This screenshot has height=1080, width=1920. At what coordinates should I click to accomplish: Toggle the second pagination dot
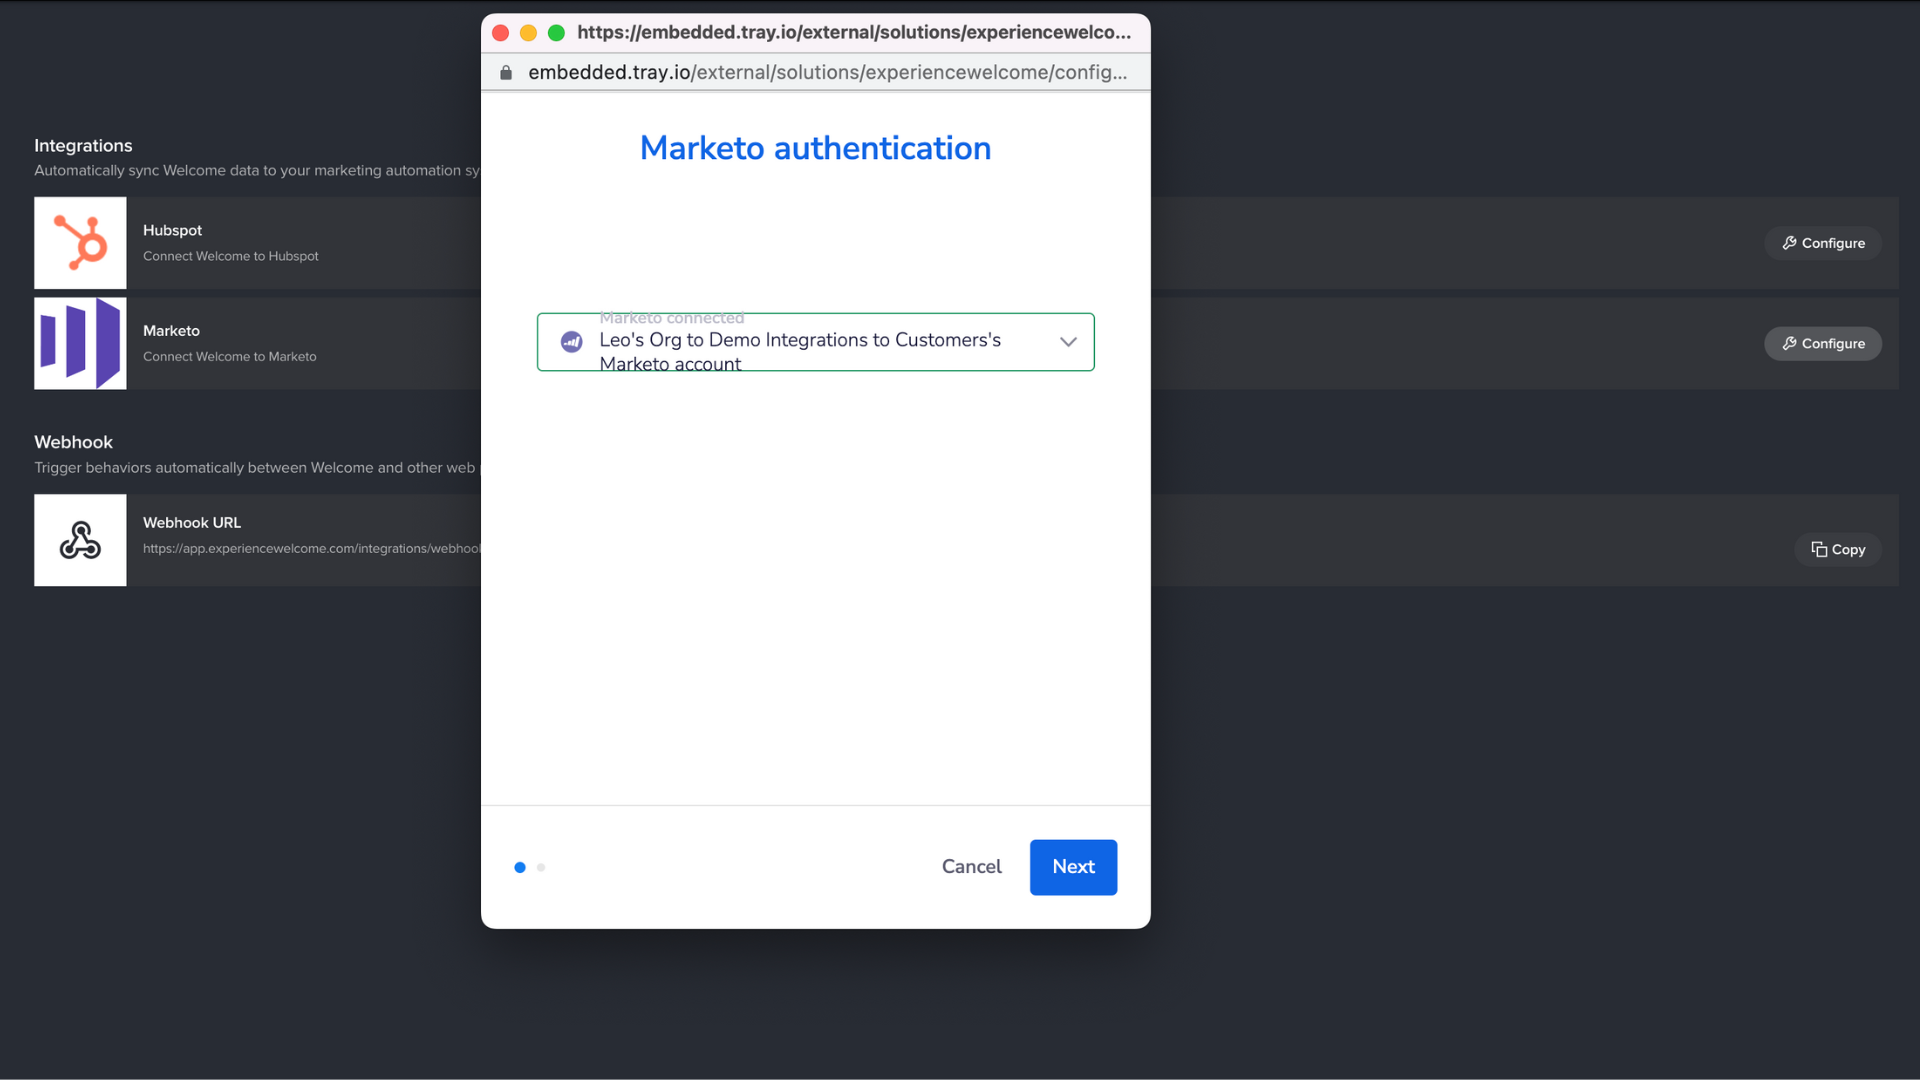541,868
